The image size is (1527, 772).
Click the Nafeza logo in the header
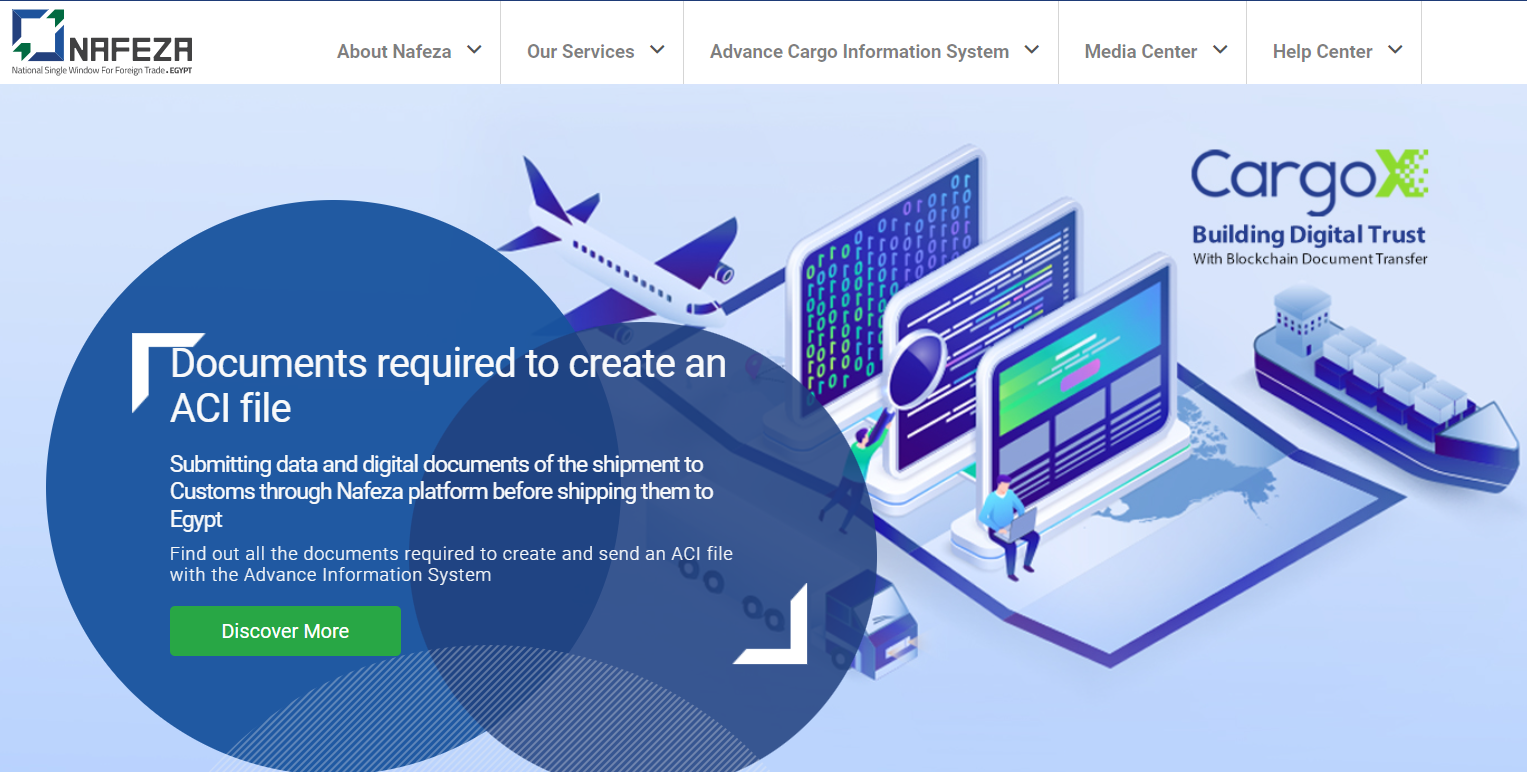point(101,43)
